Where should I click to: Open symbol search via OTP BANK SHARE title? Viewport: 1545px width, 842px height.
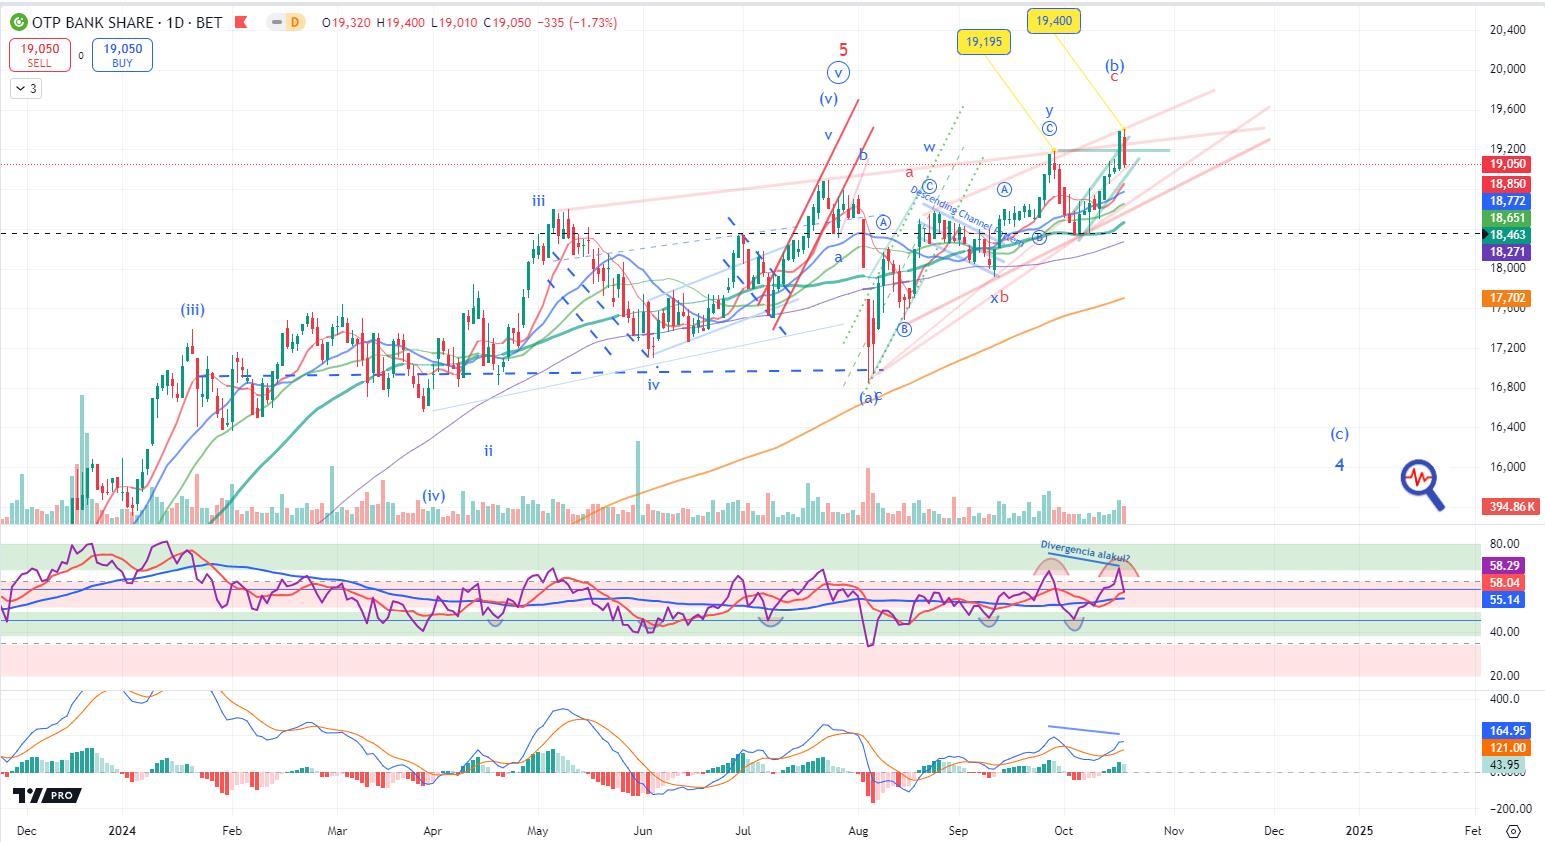point(127,22)
